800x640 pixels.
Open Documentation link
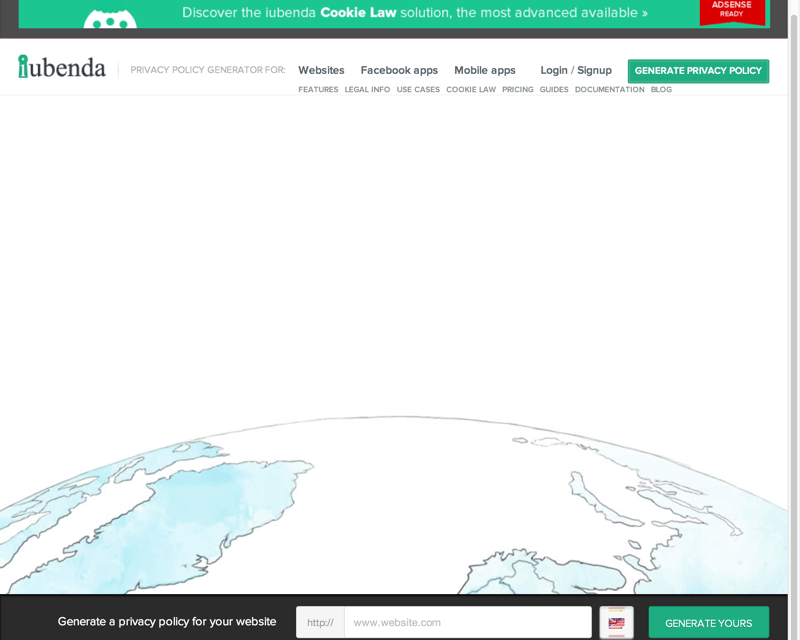610,89
